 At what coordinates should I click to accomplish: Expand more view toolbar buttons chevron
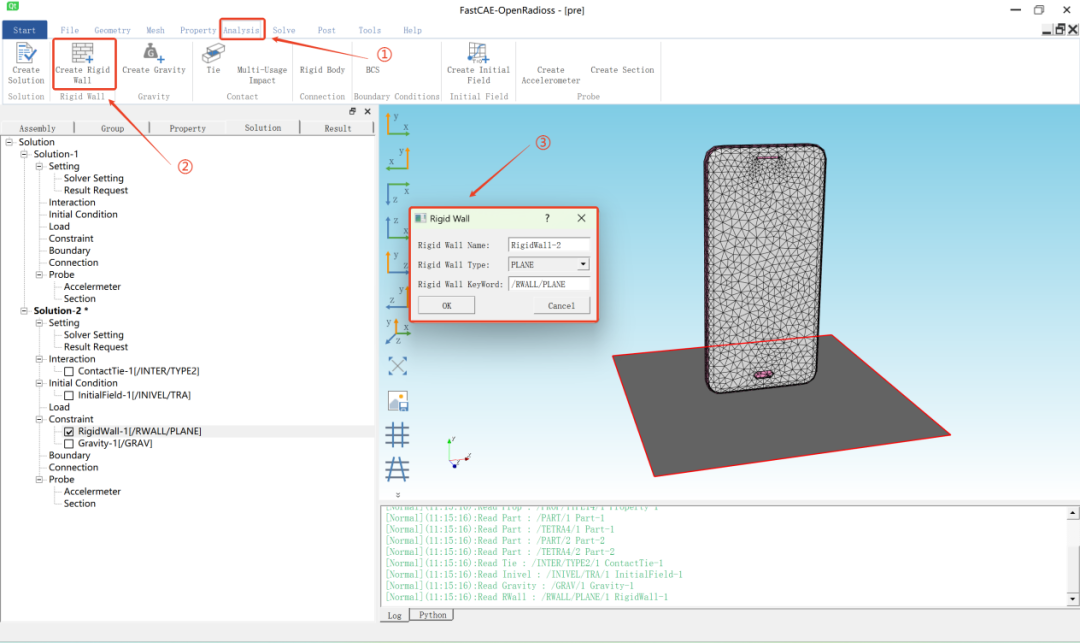(x=397, y=494)
